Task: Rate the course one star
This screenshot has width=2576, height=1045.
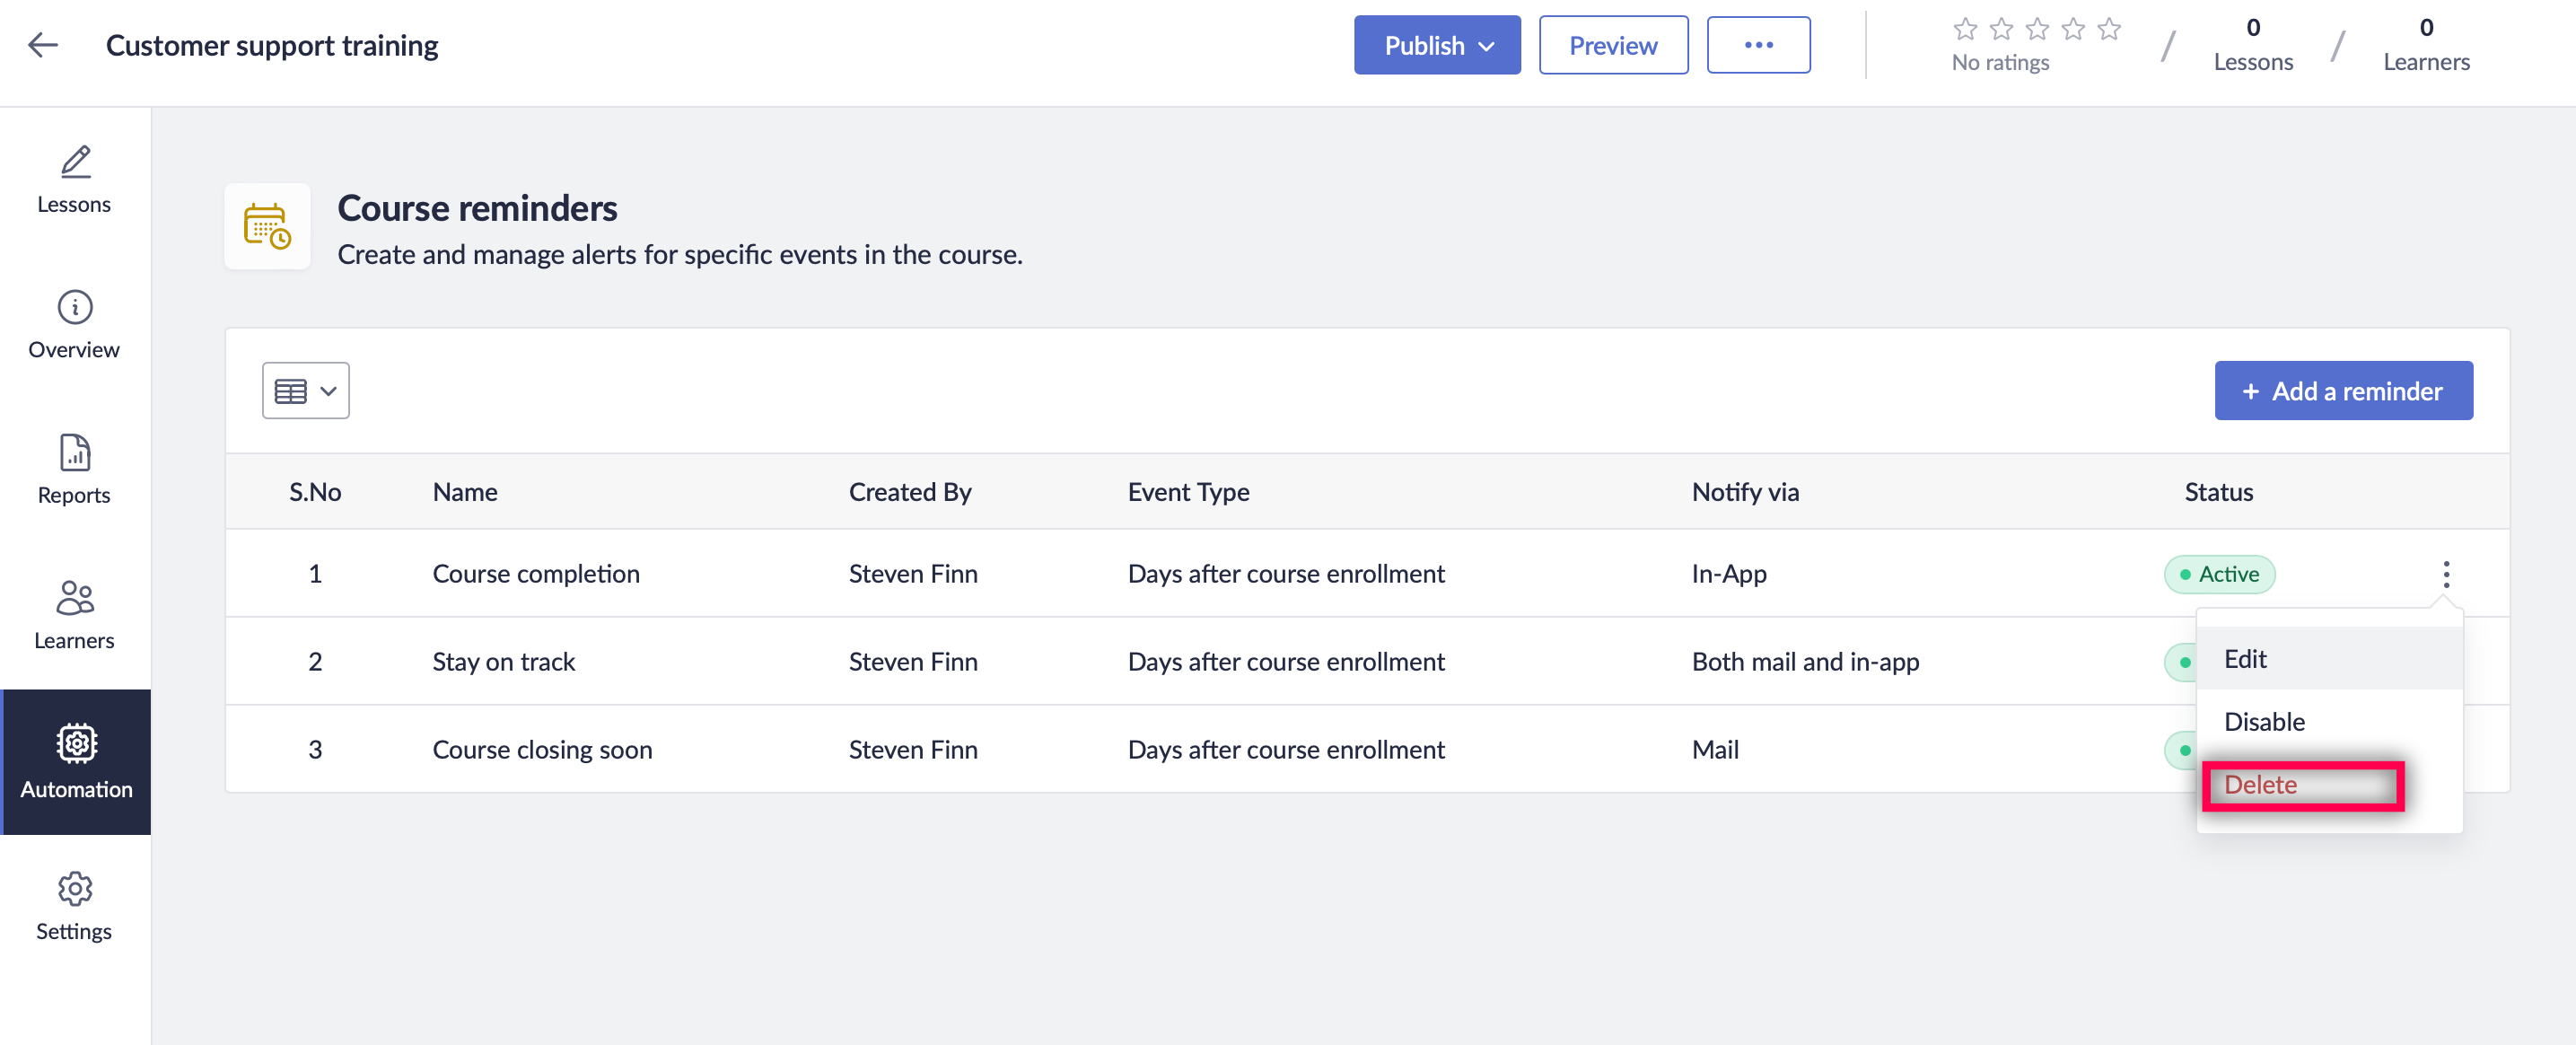Action: 1965,29
